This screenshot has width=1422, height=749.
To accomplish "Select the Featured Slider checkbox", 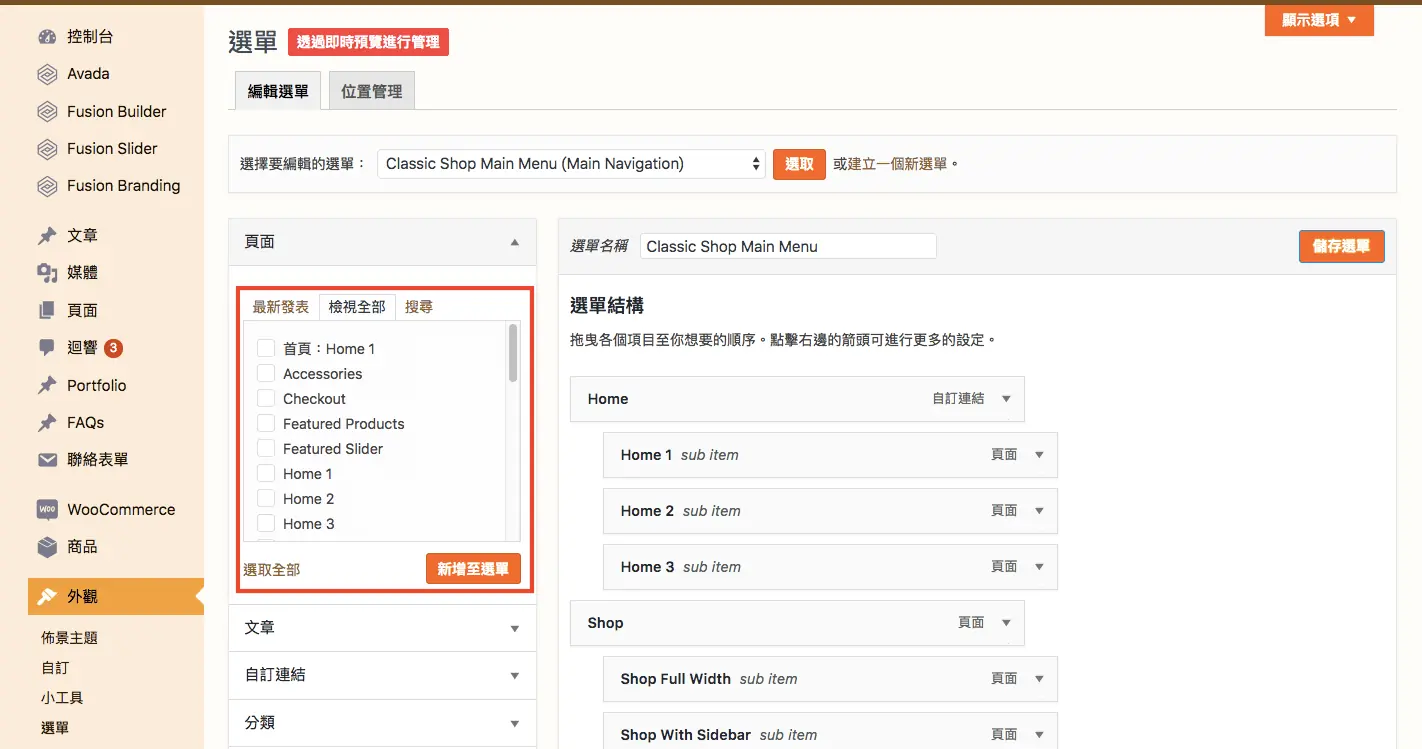I will click(266, 448).
